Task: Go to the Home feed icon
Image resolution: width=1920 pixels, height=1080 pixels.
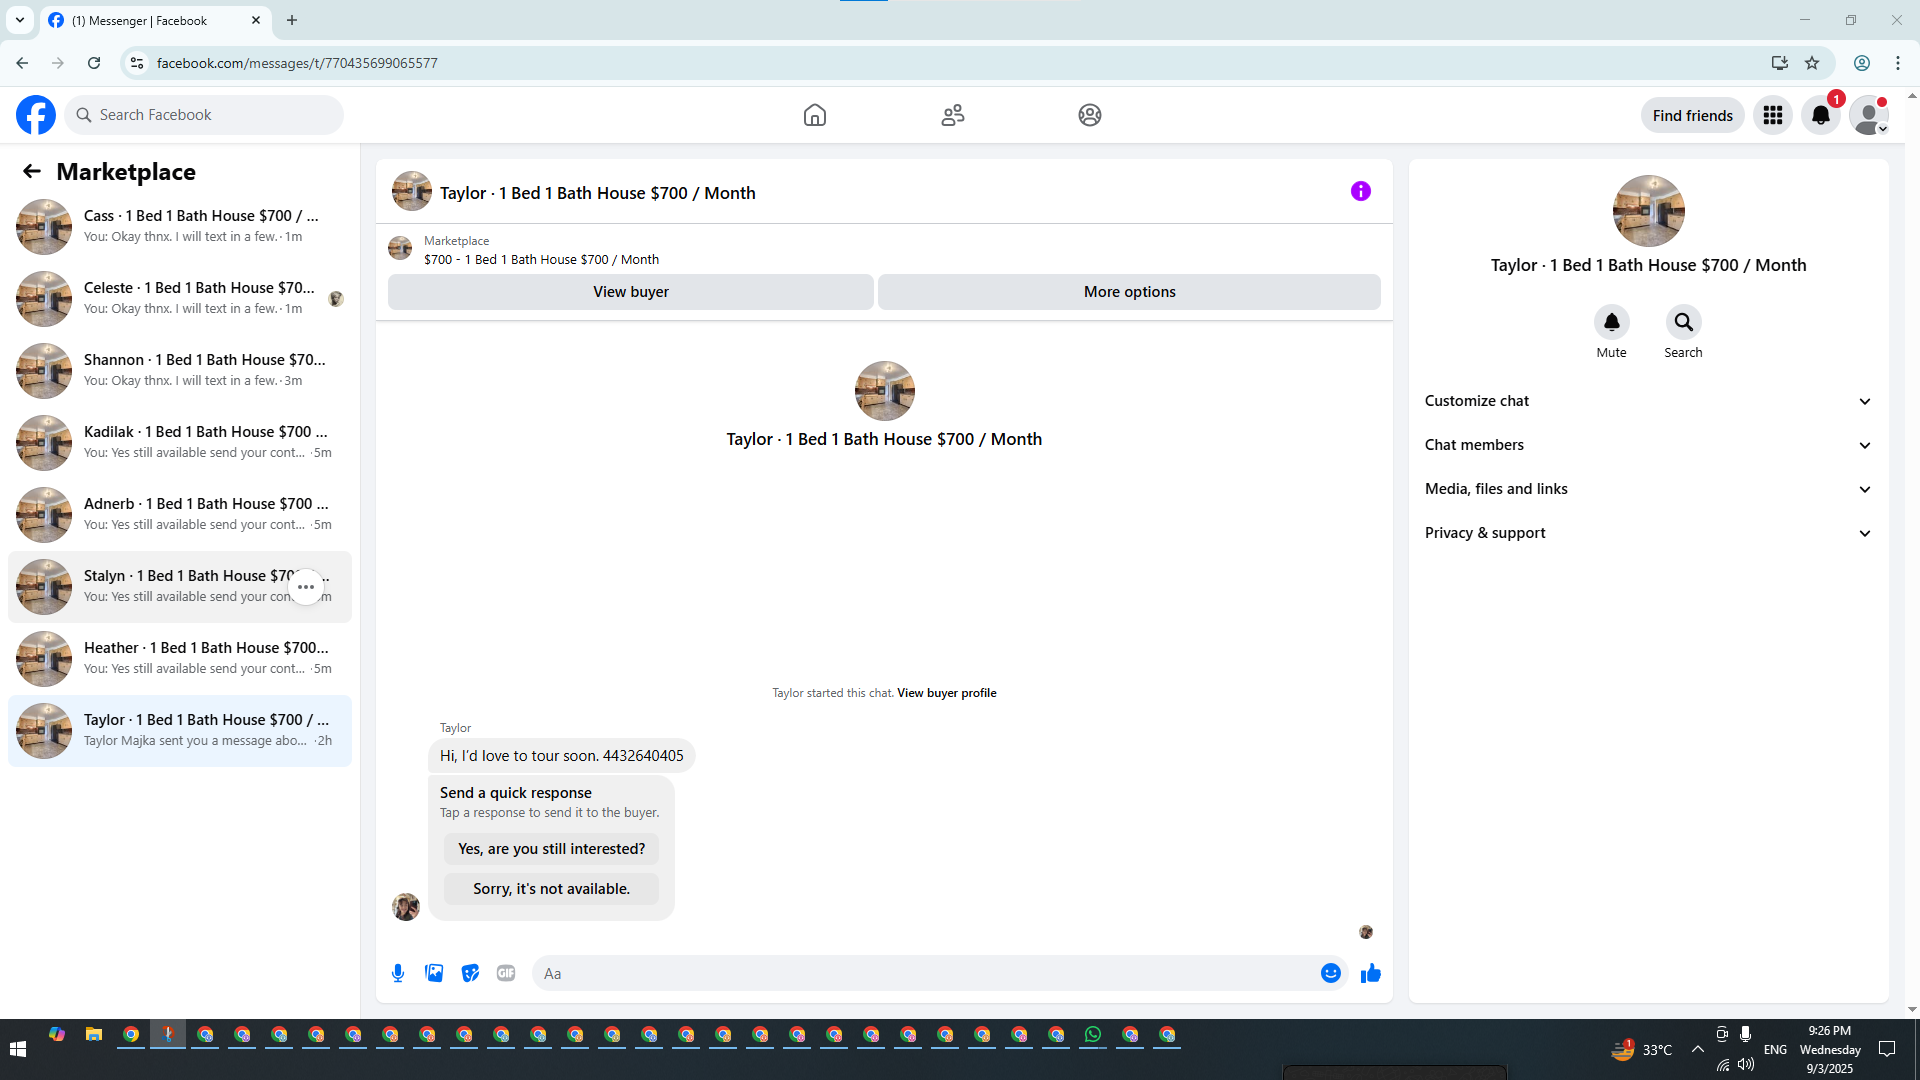Action: tap(815, 115)
